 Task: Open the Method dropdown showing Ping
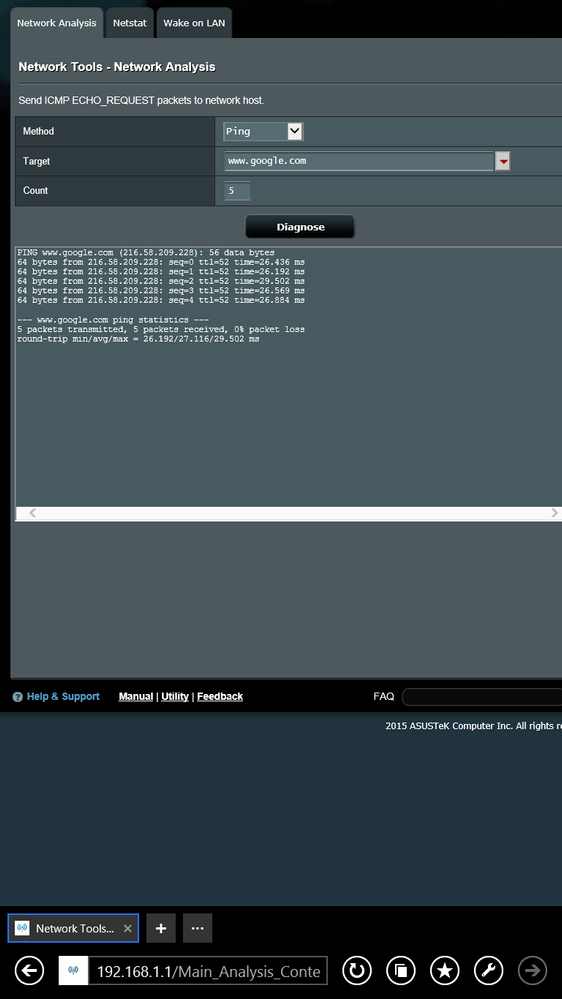[263, 131]
